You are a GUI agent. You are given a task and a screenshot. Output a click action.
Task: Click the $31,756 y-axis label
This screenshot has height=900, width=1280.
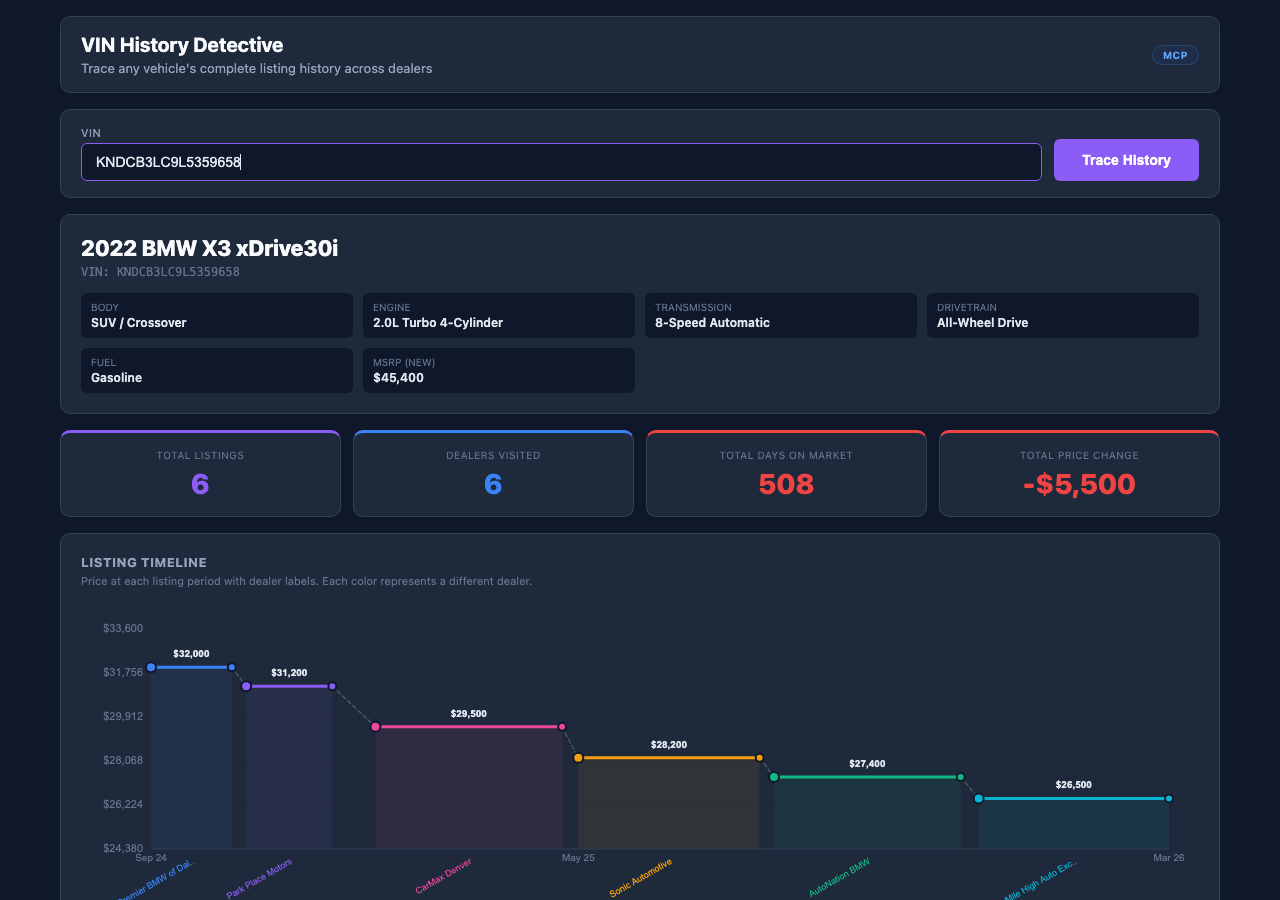[123, 672]
